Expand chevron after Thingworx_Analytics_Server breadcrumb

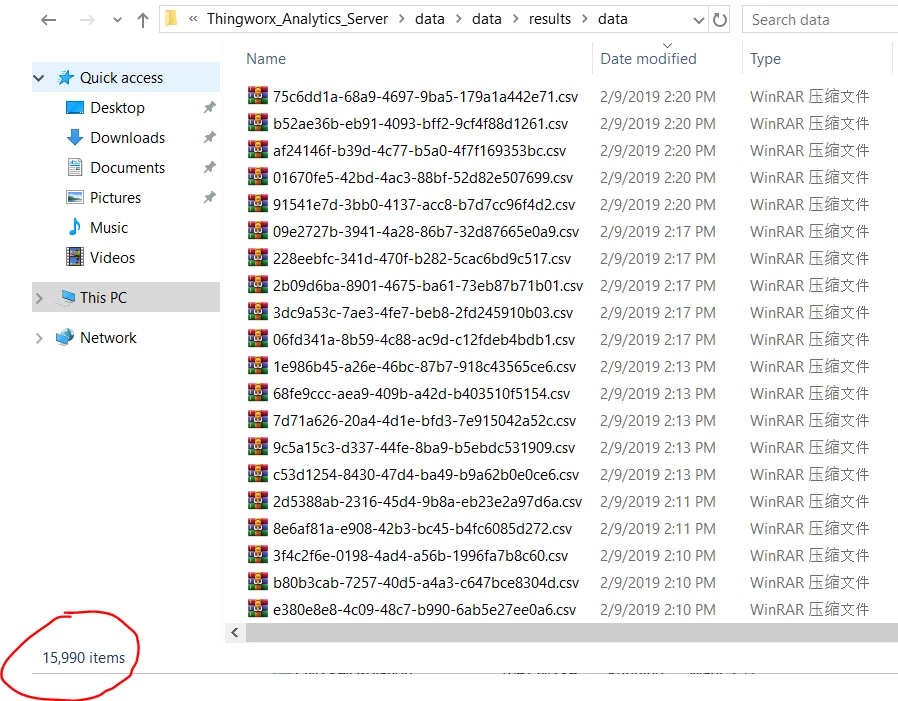(x=401, y=19)
